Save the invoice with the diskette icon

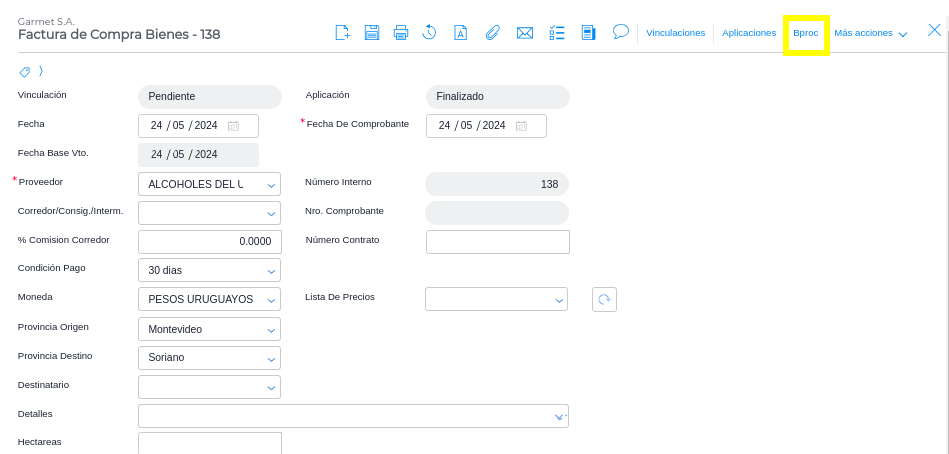coord(371,33)
